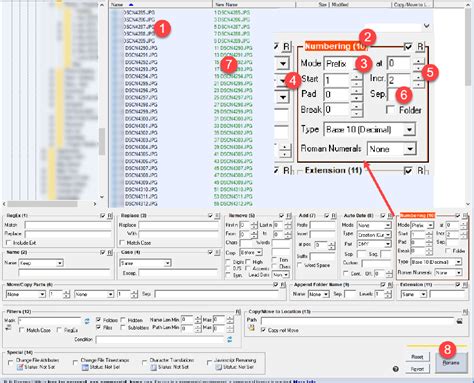Click the refresh icon beside the Mask field

(87, 321)
